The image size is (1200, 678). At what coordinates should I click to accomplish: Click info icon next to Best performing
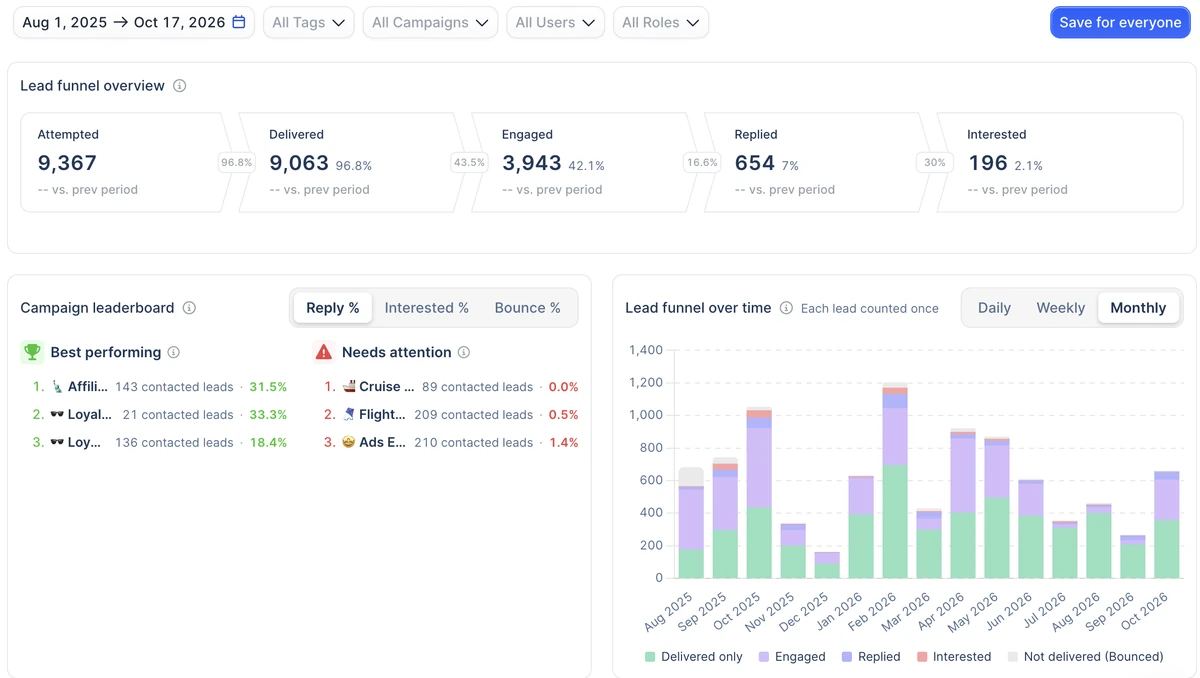coord(174,352)
